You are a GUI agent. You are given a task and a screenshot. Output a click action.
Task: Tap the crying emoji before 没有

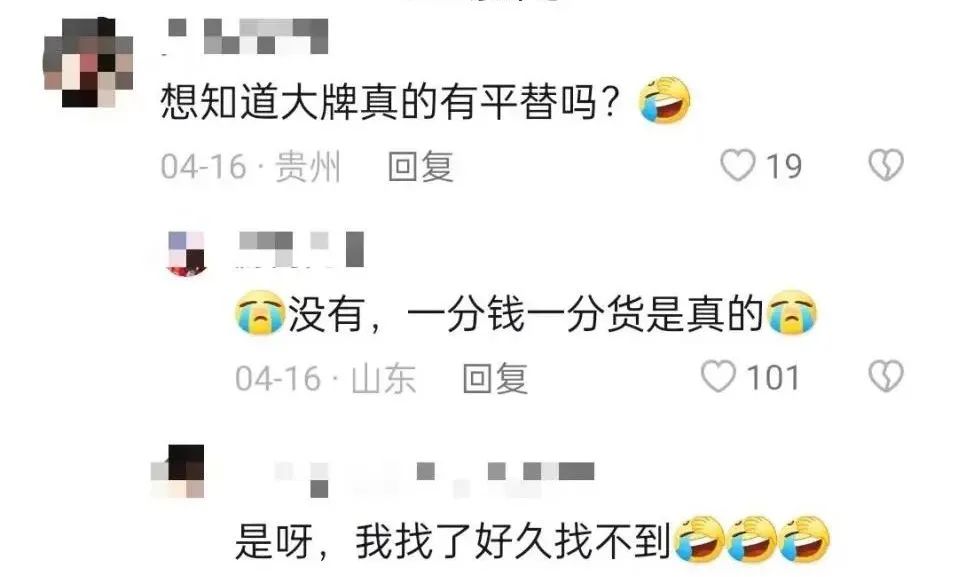[x=260, y=313]
